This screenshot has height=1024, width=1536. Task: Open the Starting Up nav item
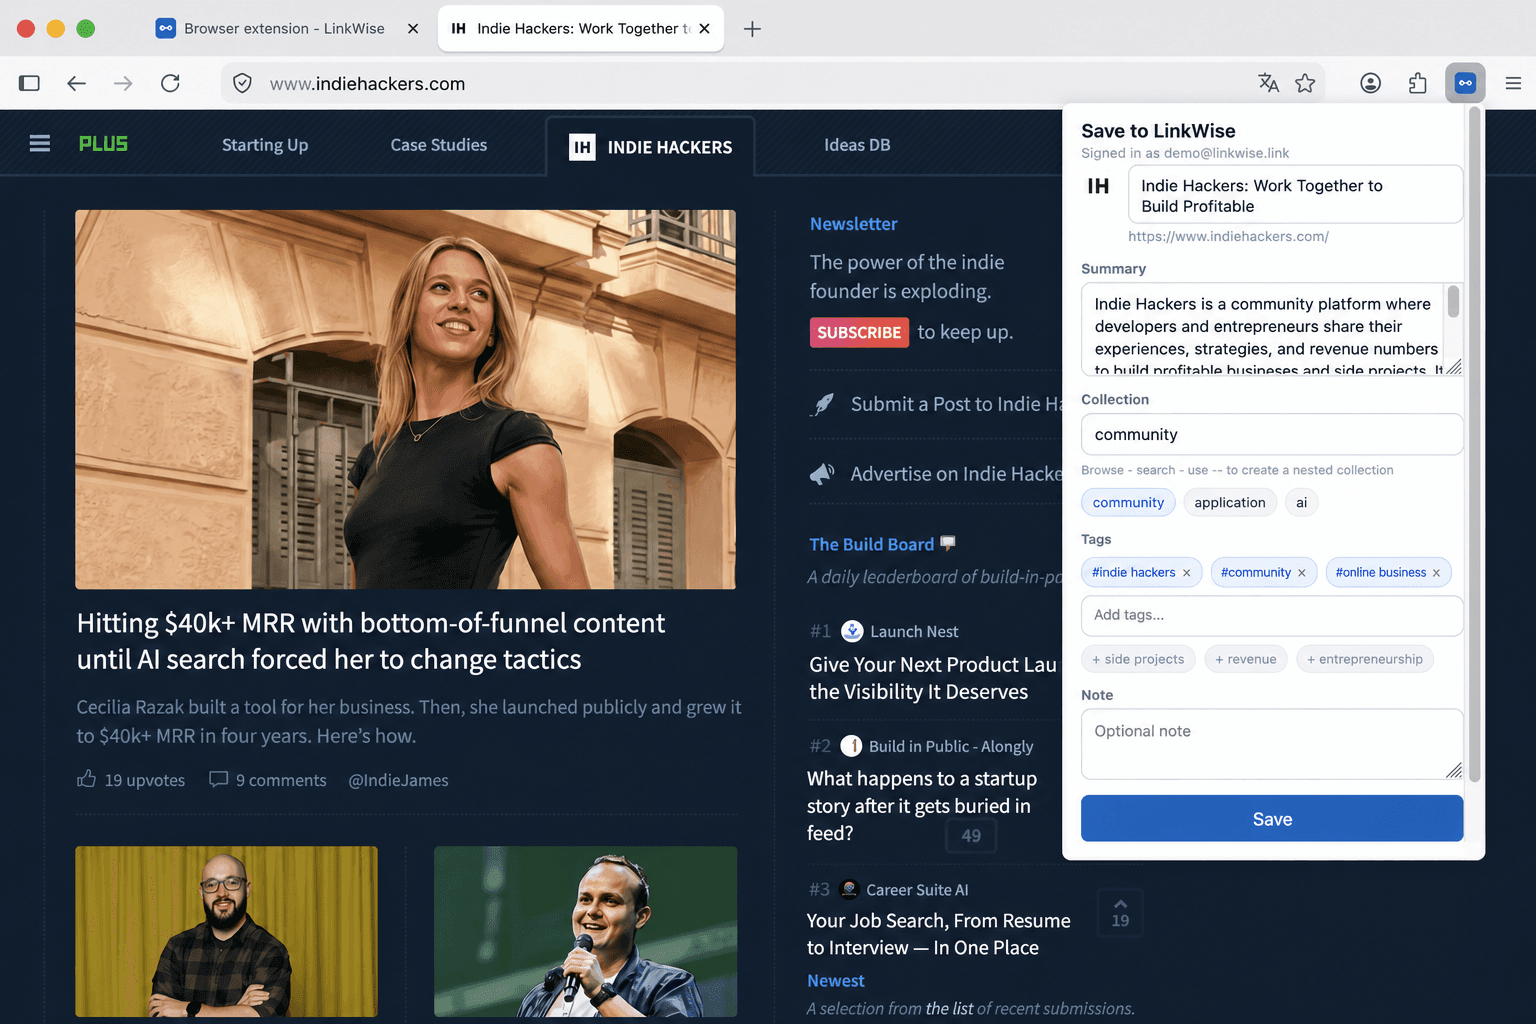coord(265,145)
